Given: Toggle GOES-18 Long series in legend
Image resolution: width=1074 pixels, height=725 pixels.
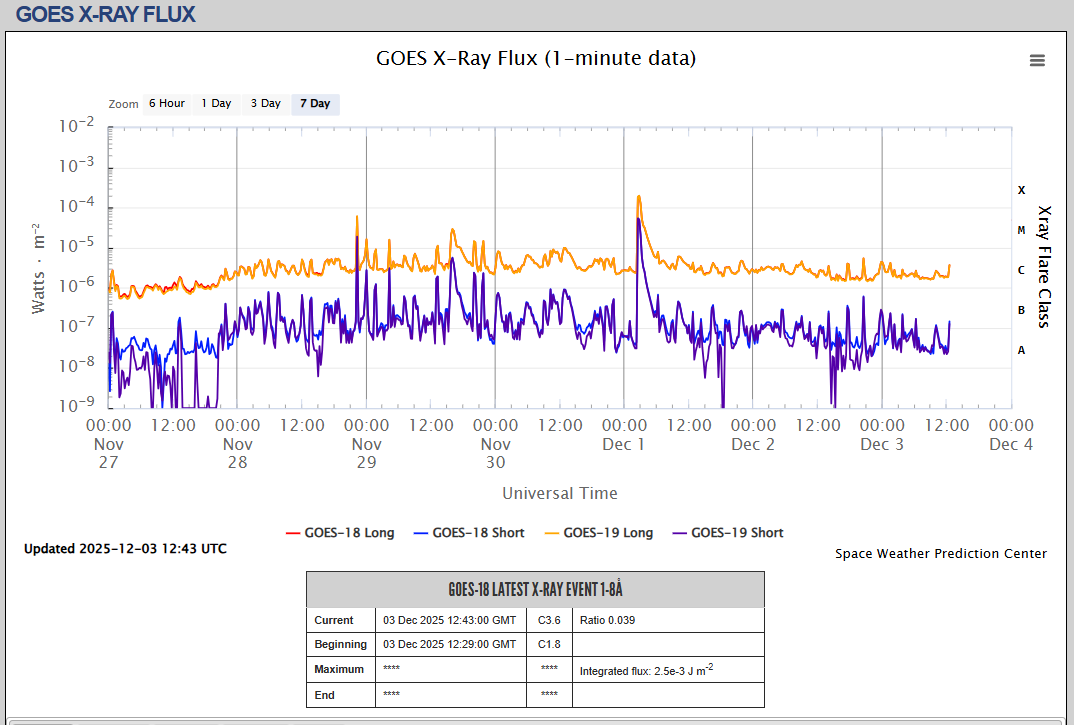Looking at the screenshot, I should click(340, 532).
